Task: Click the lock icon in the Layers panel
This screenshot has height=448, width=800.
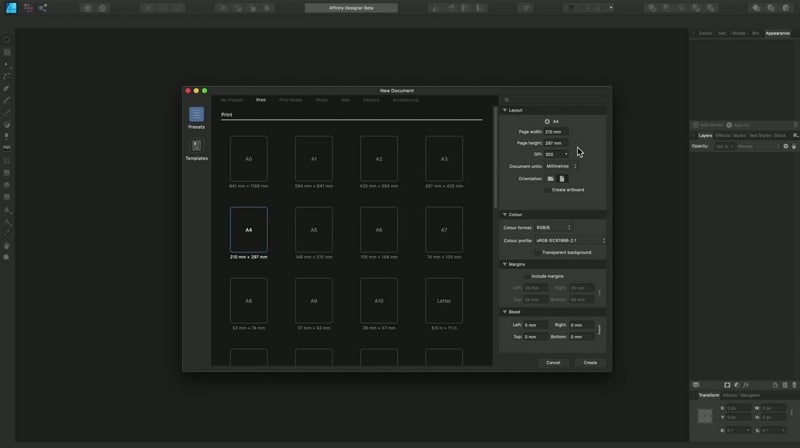Action: point(794,146)
